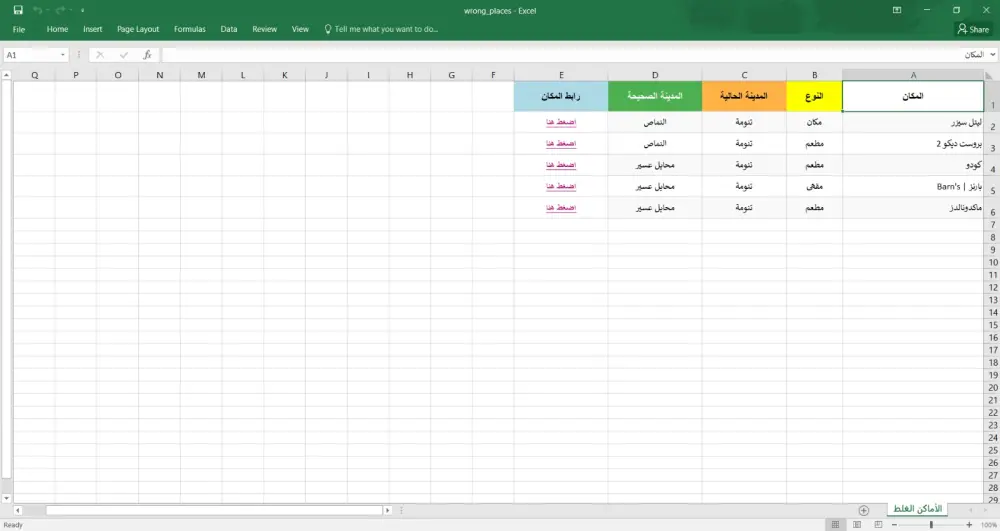Select the مقهى cell in column B

click(x=814, y=186)
